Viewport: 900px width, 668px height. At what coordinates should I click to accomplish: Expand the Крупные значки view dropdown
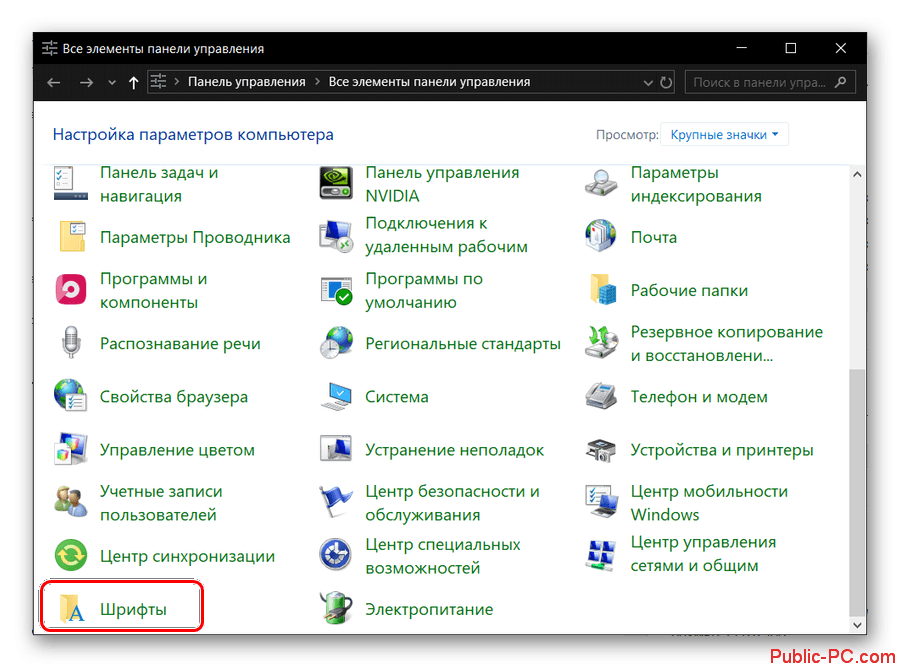725,134
